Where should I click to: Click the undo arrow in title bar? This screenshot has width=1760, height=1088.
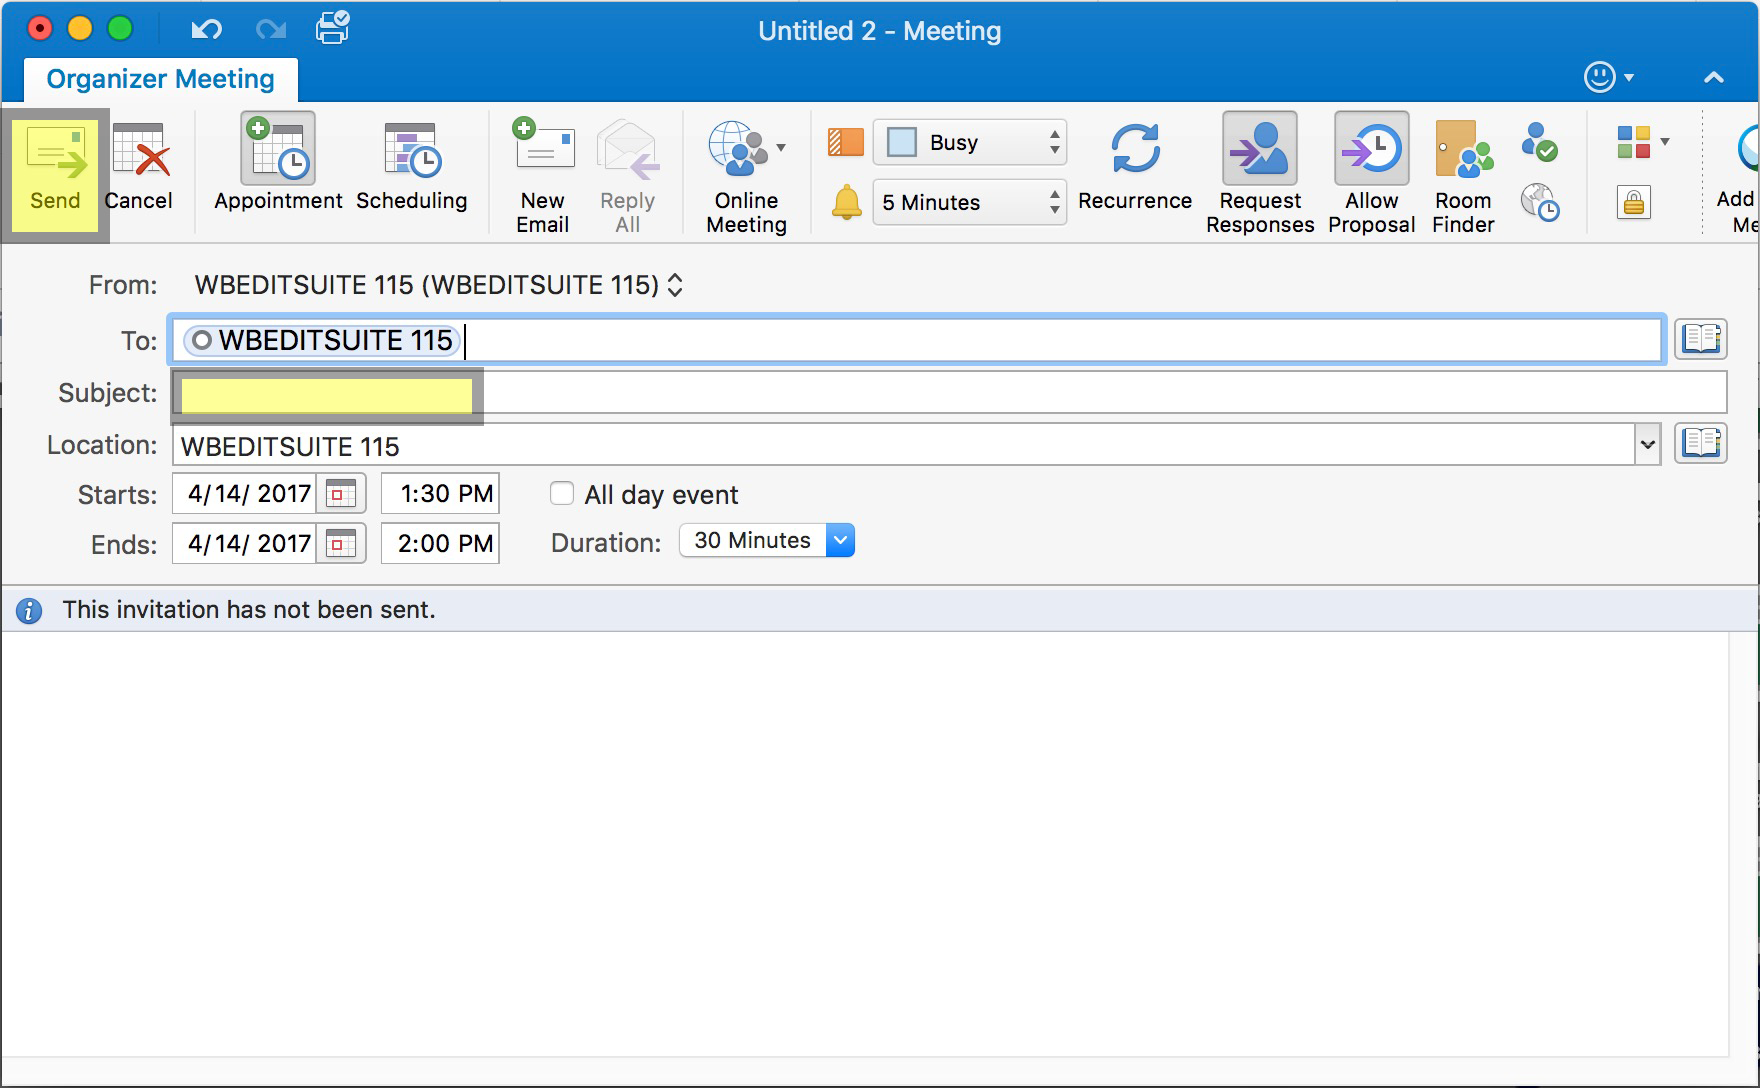point(206,29)
